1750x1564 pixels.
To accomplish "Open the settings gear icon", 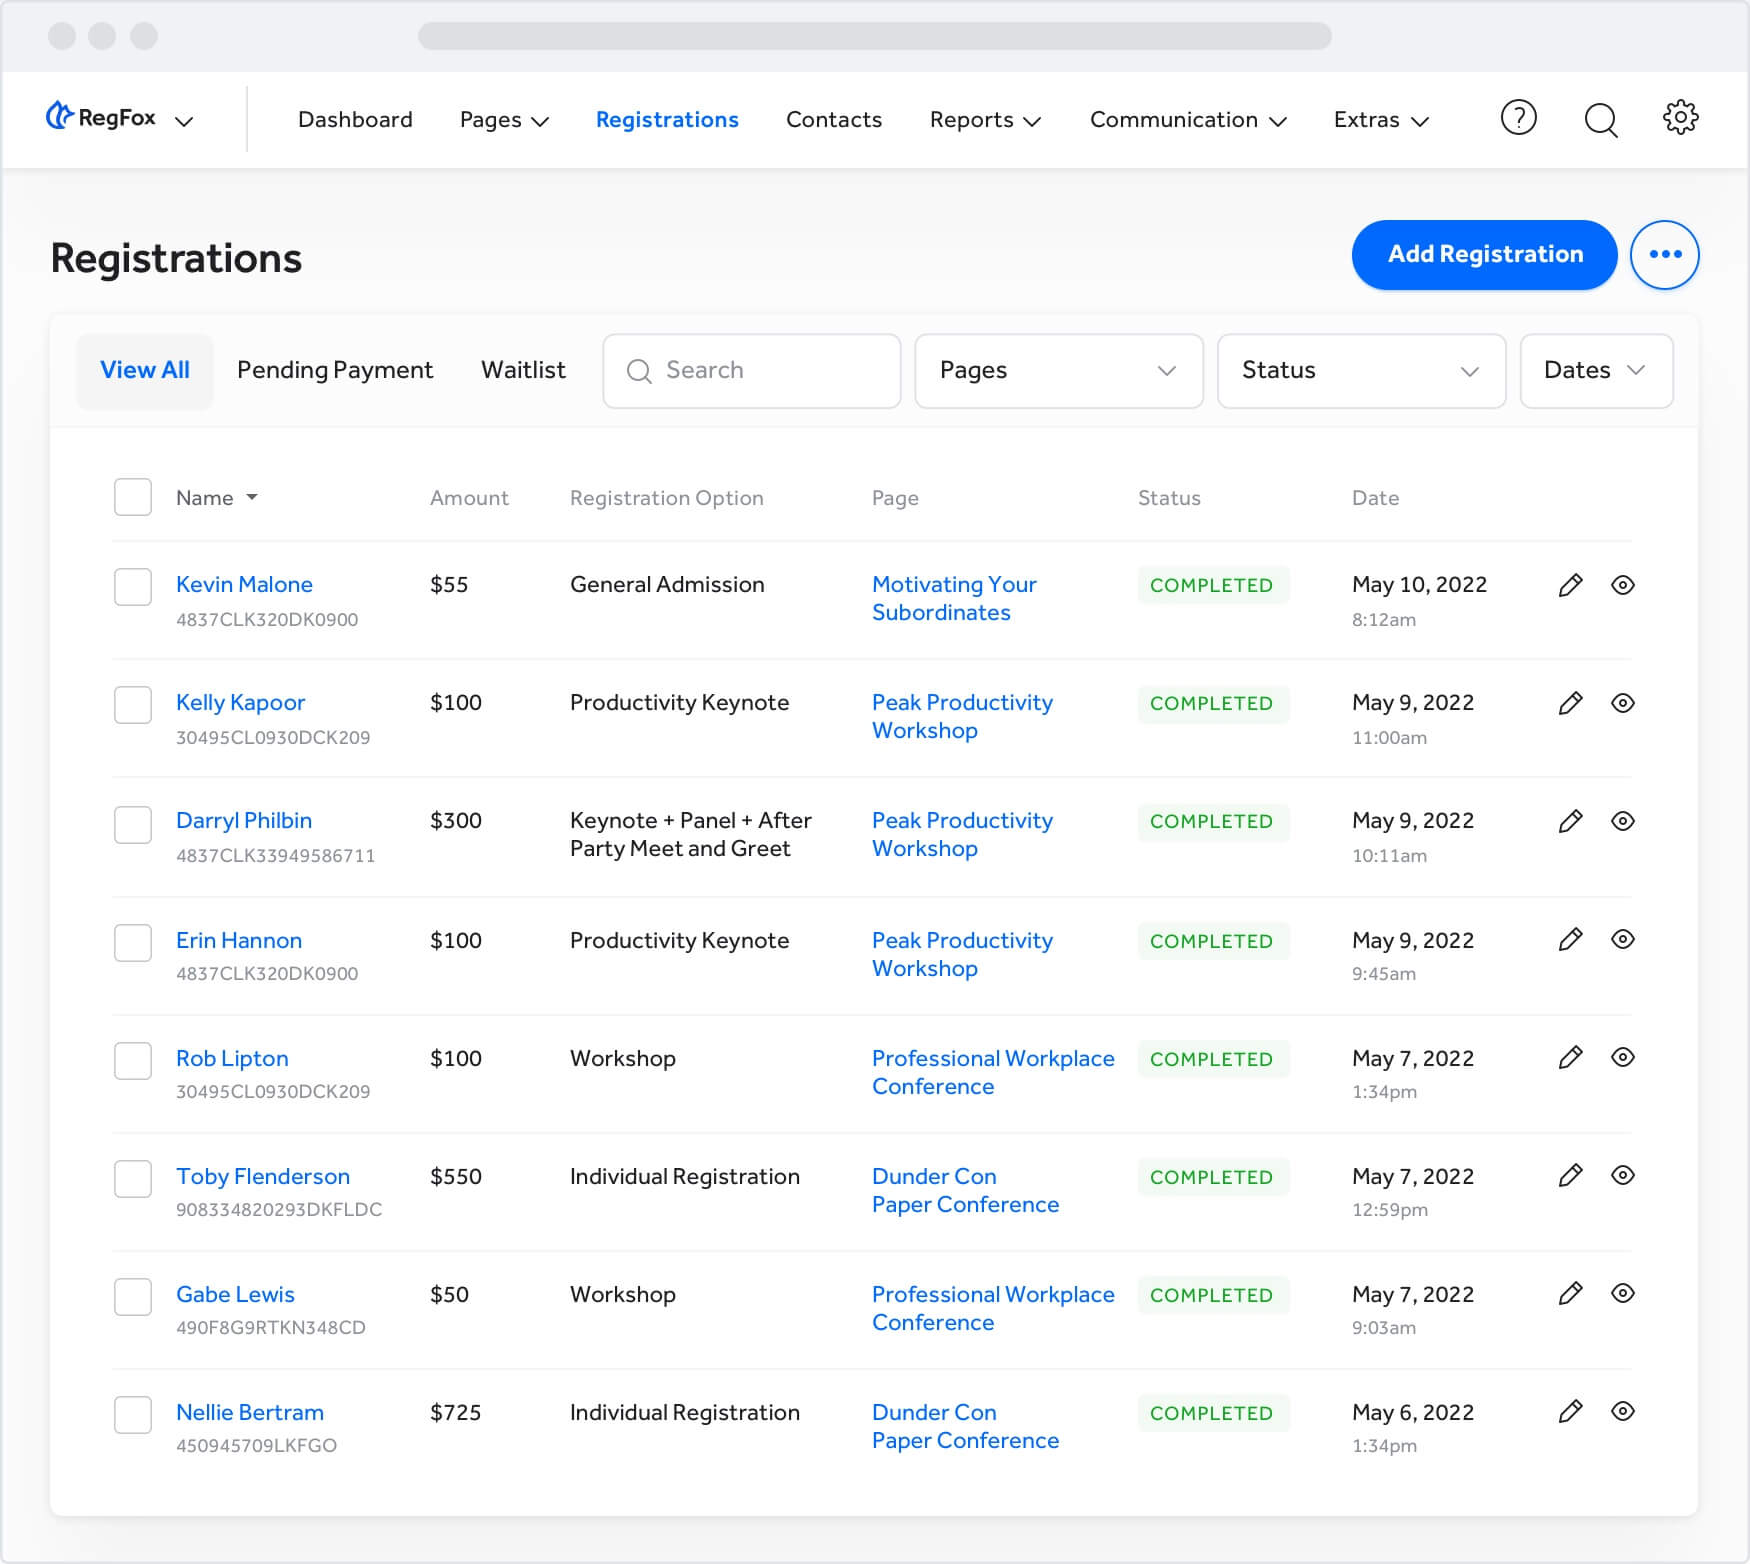I will point(1681,118).
